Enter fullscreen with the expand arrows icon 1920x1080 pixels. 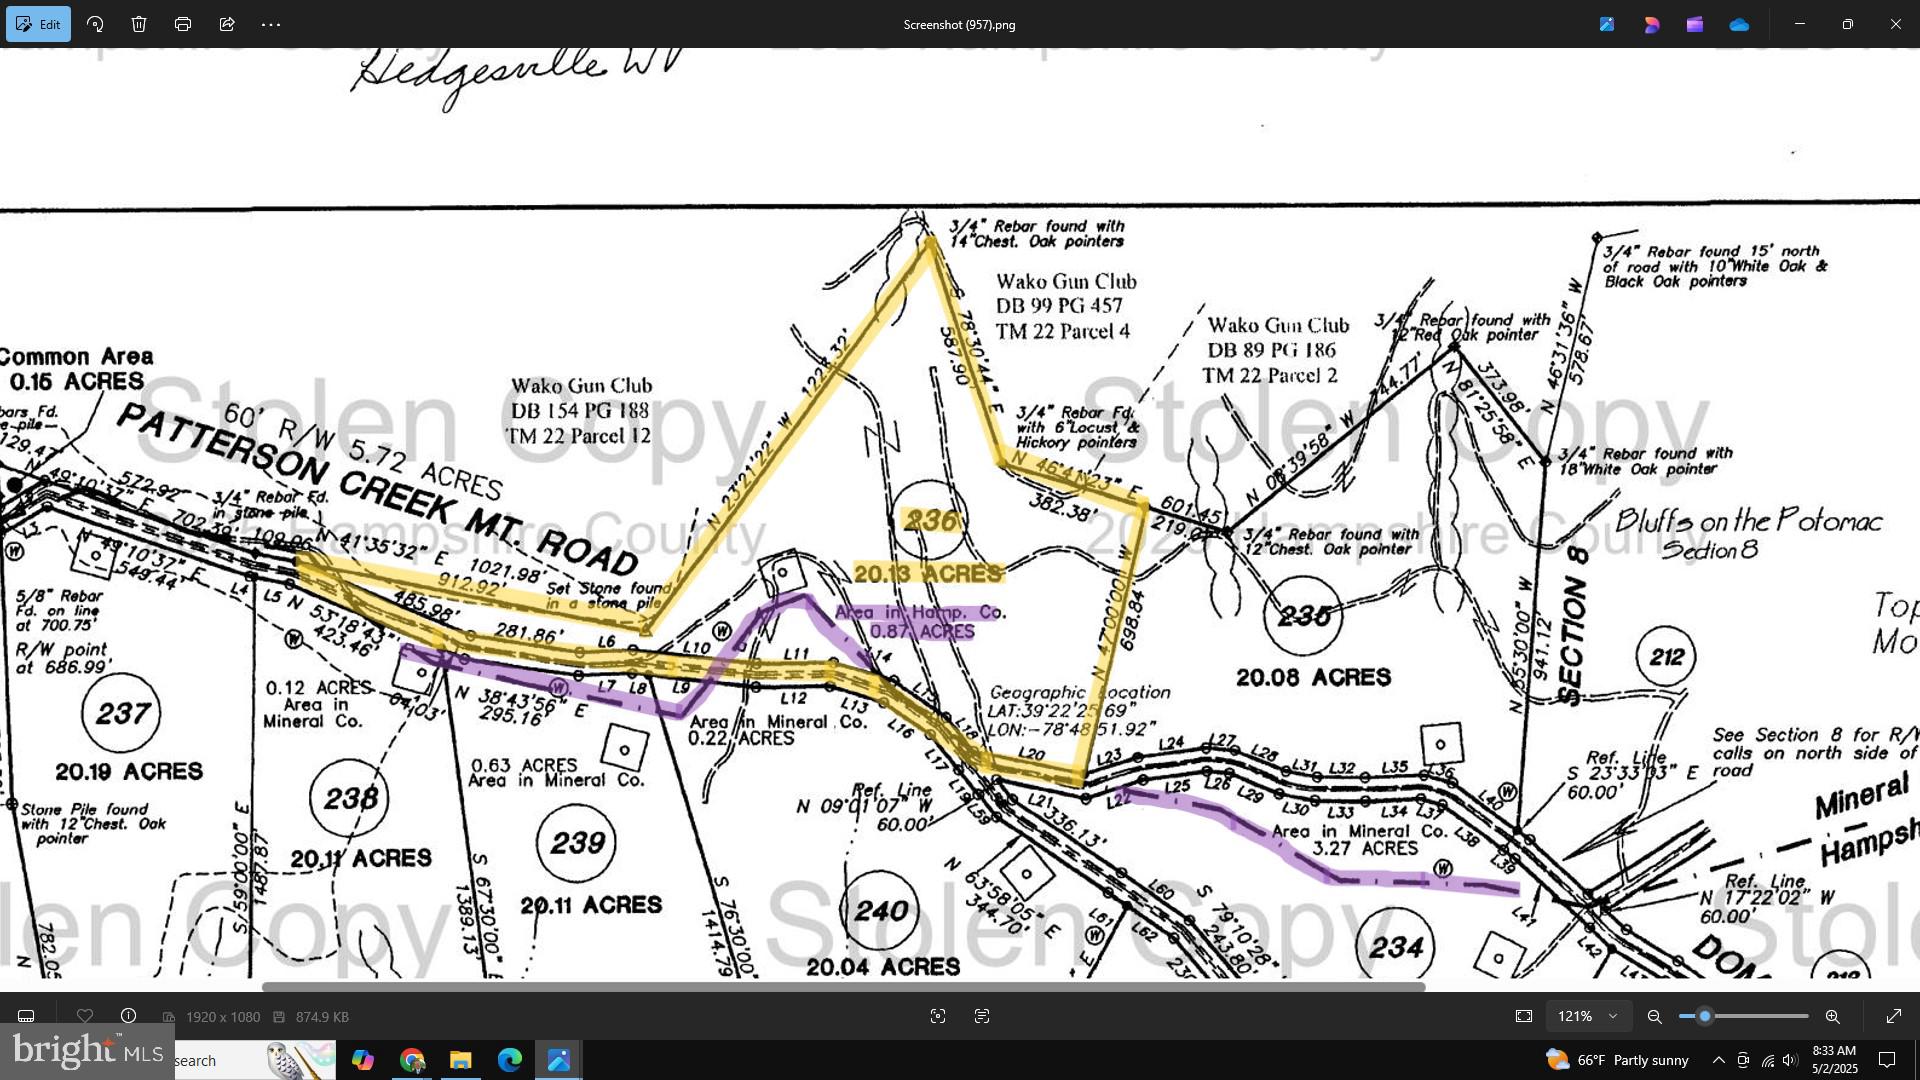coord(1894,1016)
